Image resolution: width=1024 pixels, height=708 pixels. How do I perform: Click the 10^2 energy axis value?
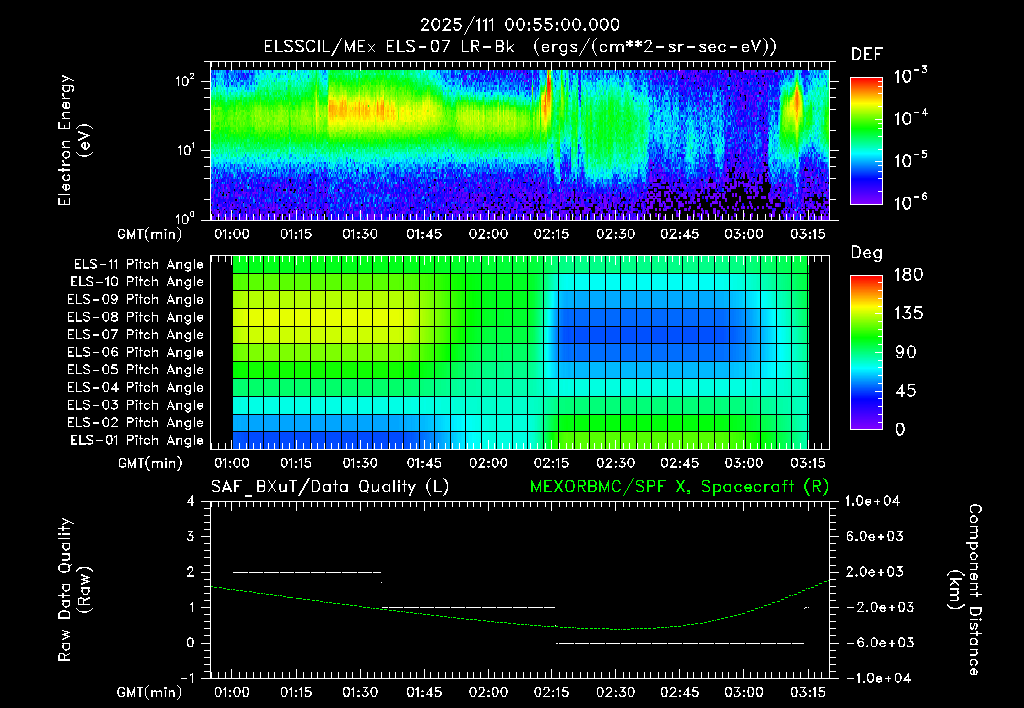tap(185, 82)
